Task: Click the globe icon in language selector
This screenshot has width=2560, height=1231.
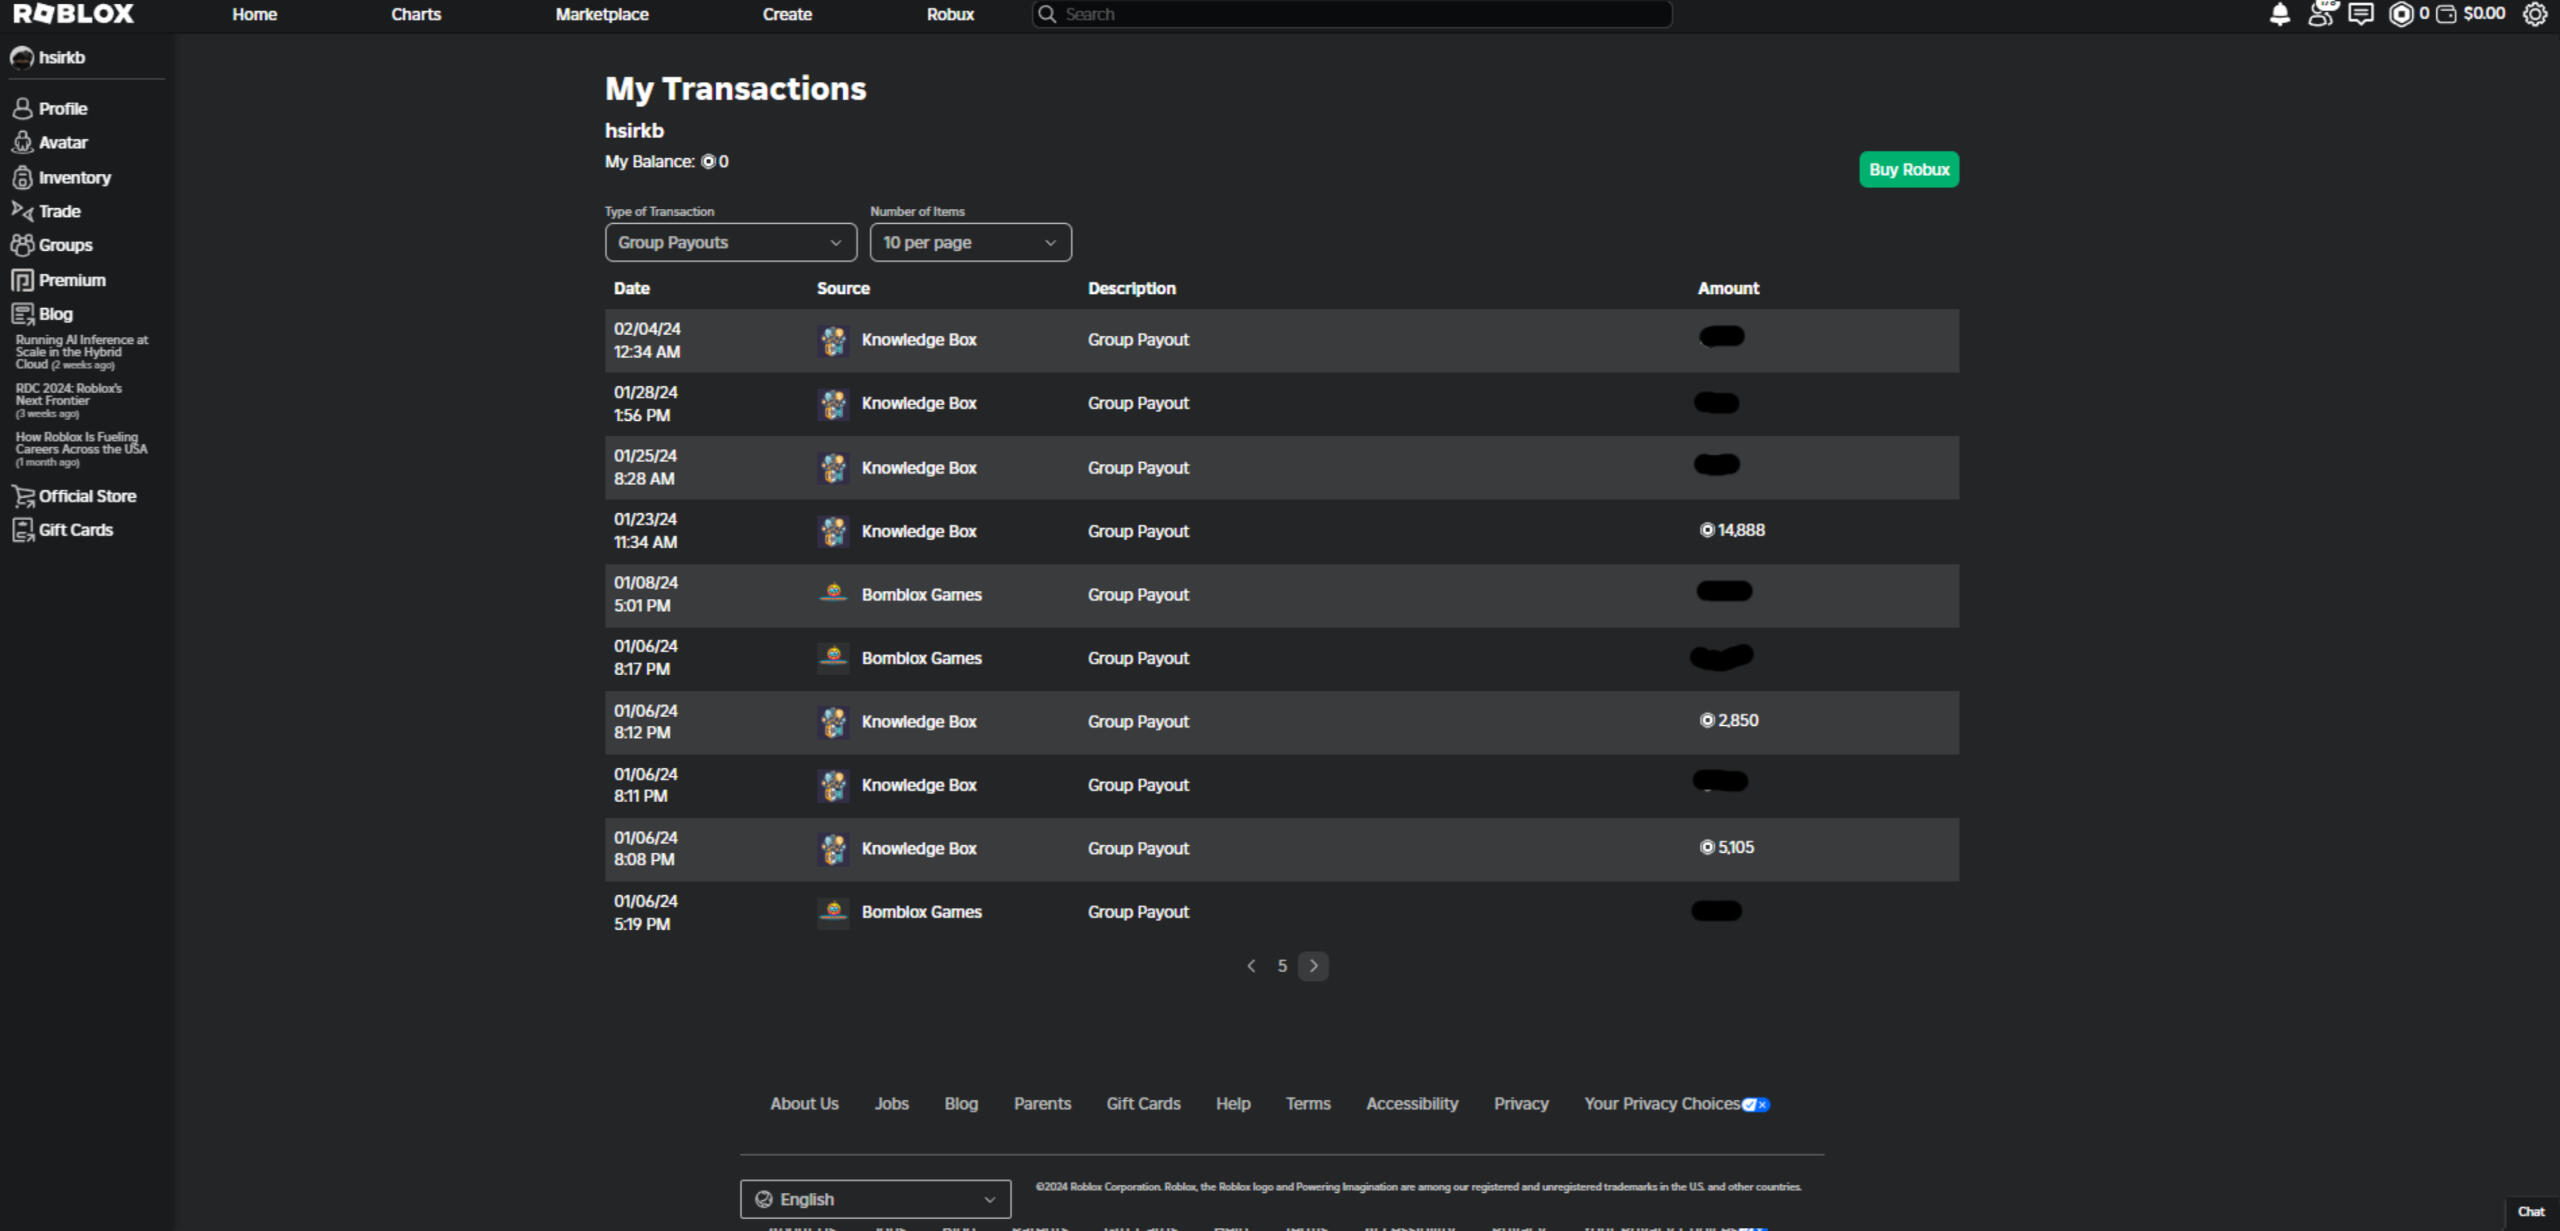Action: coord(764,1199)
